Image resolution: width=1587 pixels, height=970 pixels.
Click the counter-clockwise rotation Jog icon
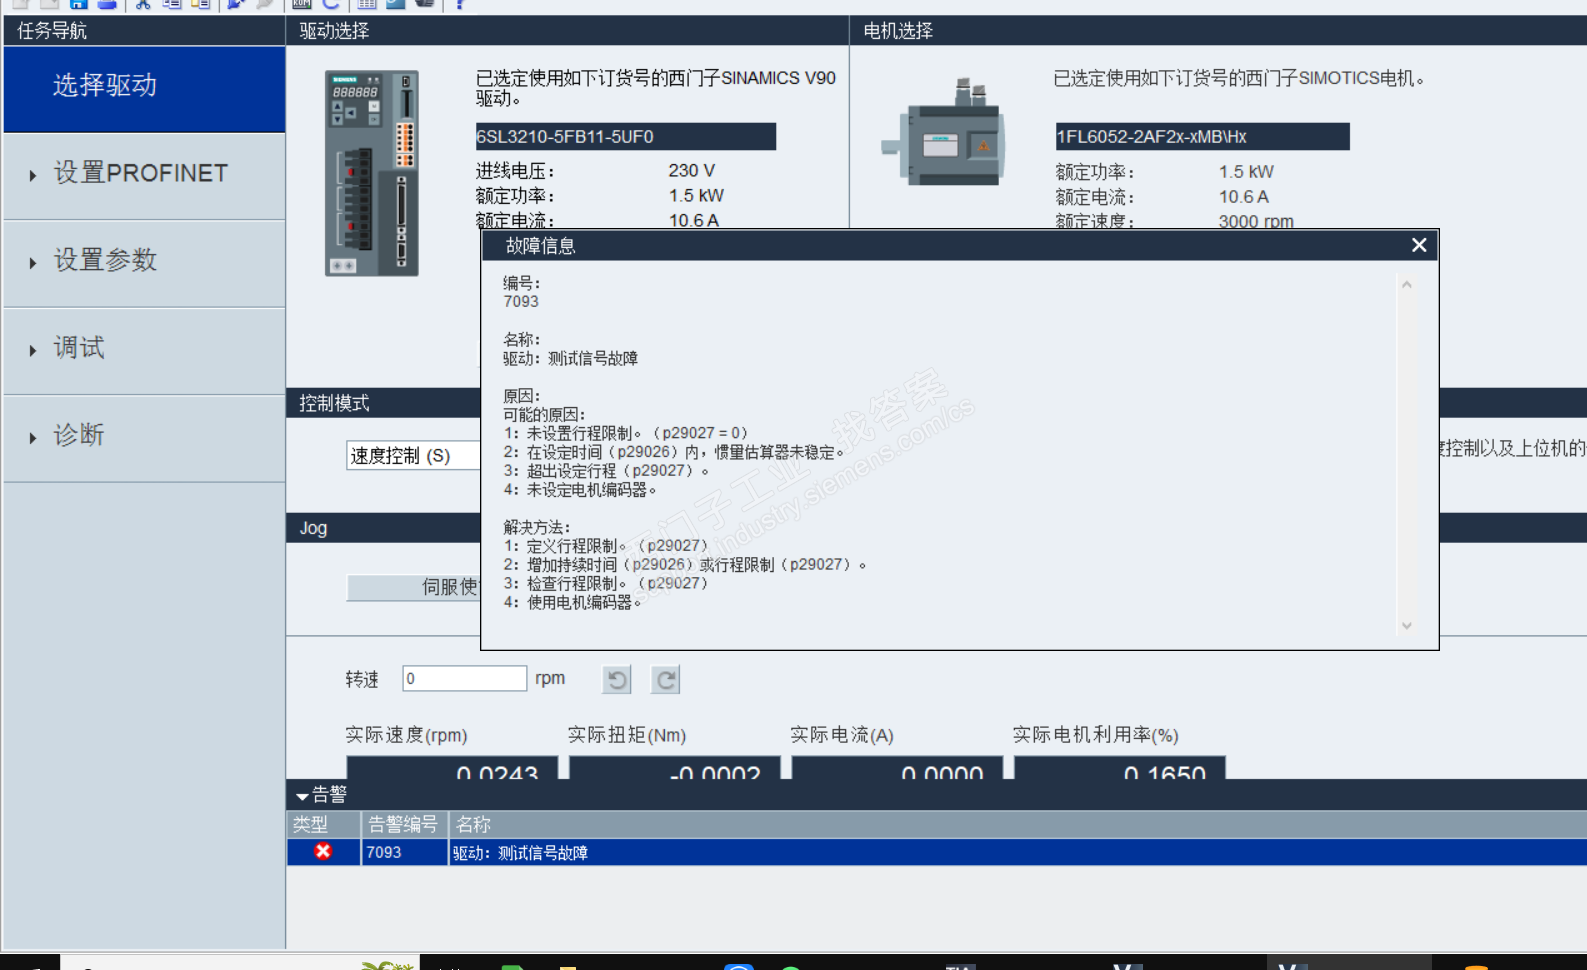(x=617, y=680)
